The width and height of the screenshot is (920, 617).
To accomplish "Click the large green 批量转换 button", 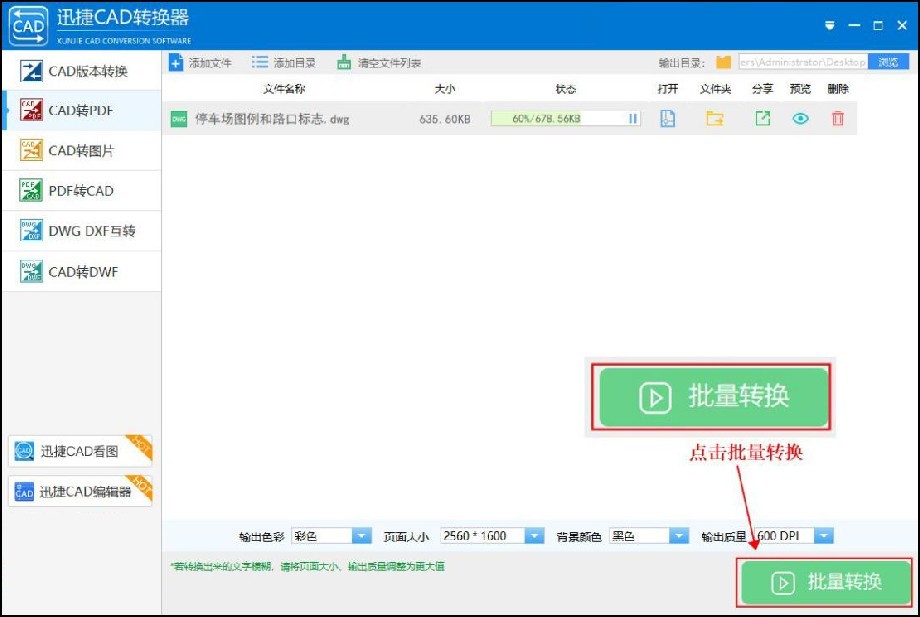I will click(712, 397).
